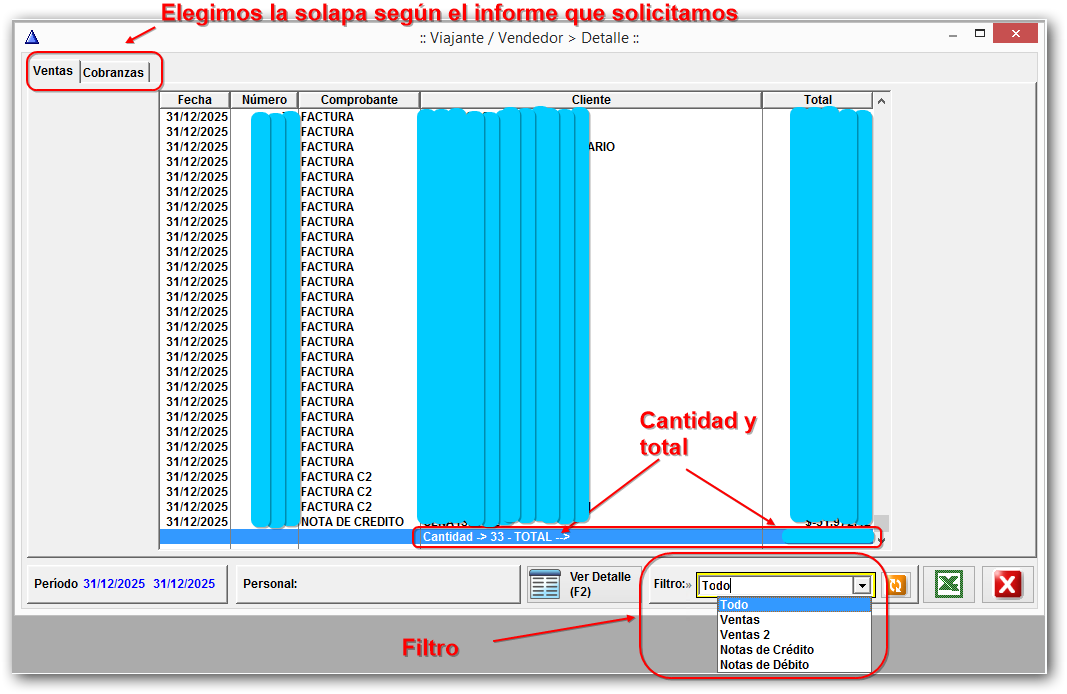Click the Total column header
Screen dimensions: 1067x694
coord(817,100)
